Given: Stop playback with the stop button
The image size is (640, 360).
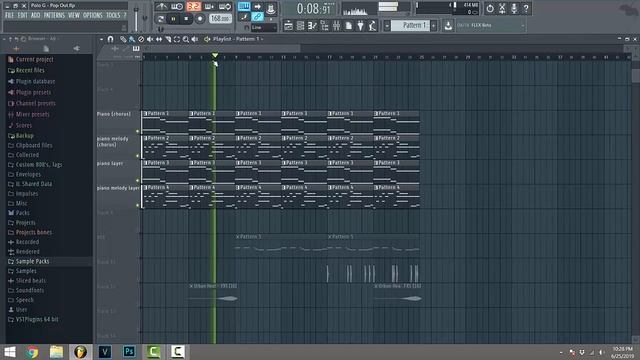Looking at the screenshot, I should point(187,19).
